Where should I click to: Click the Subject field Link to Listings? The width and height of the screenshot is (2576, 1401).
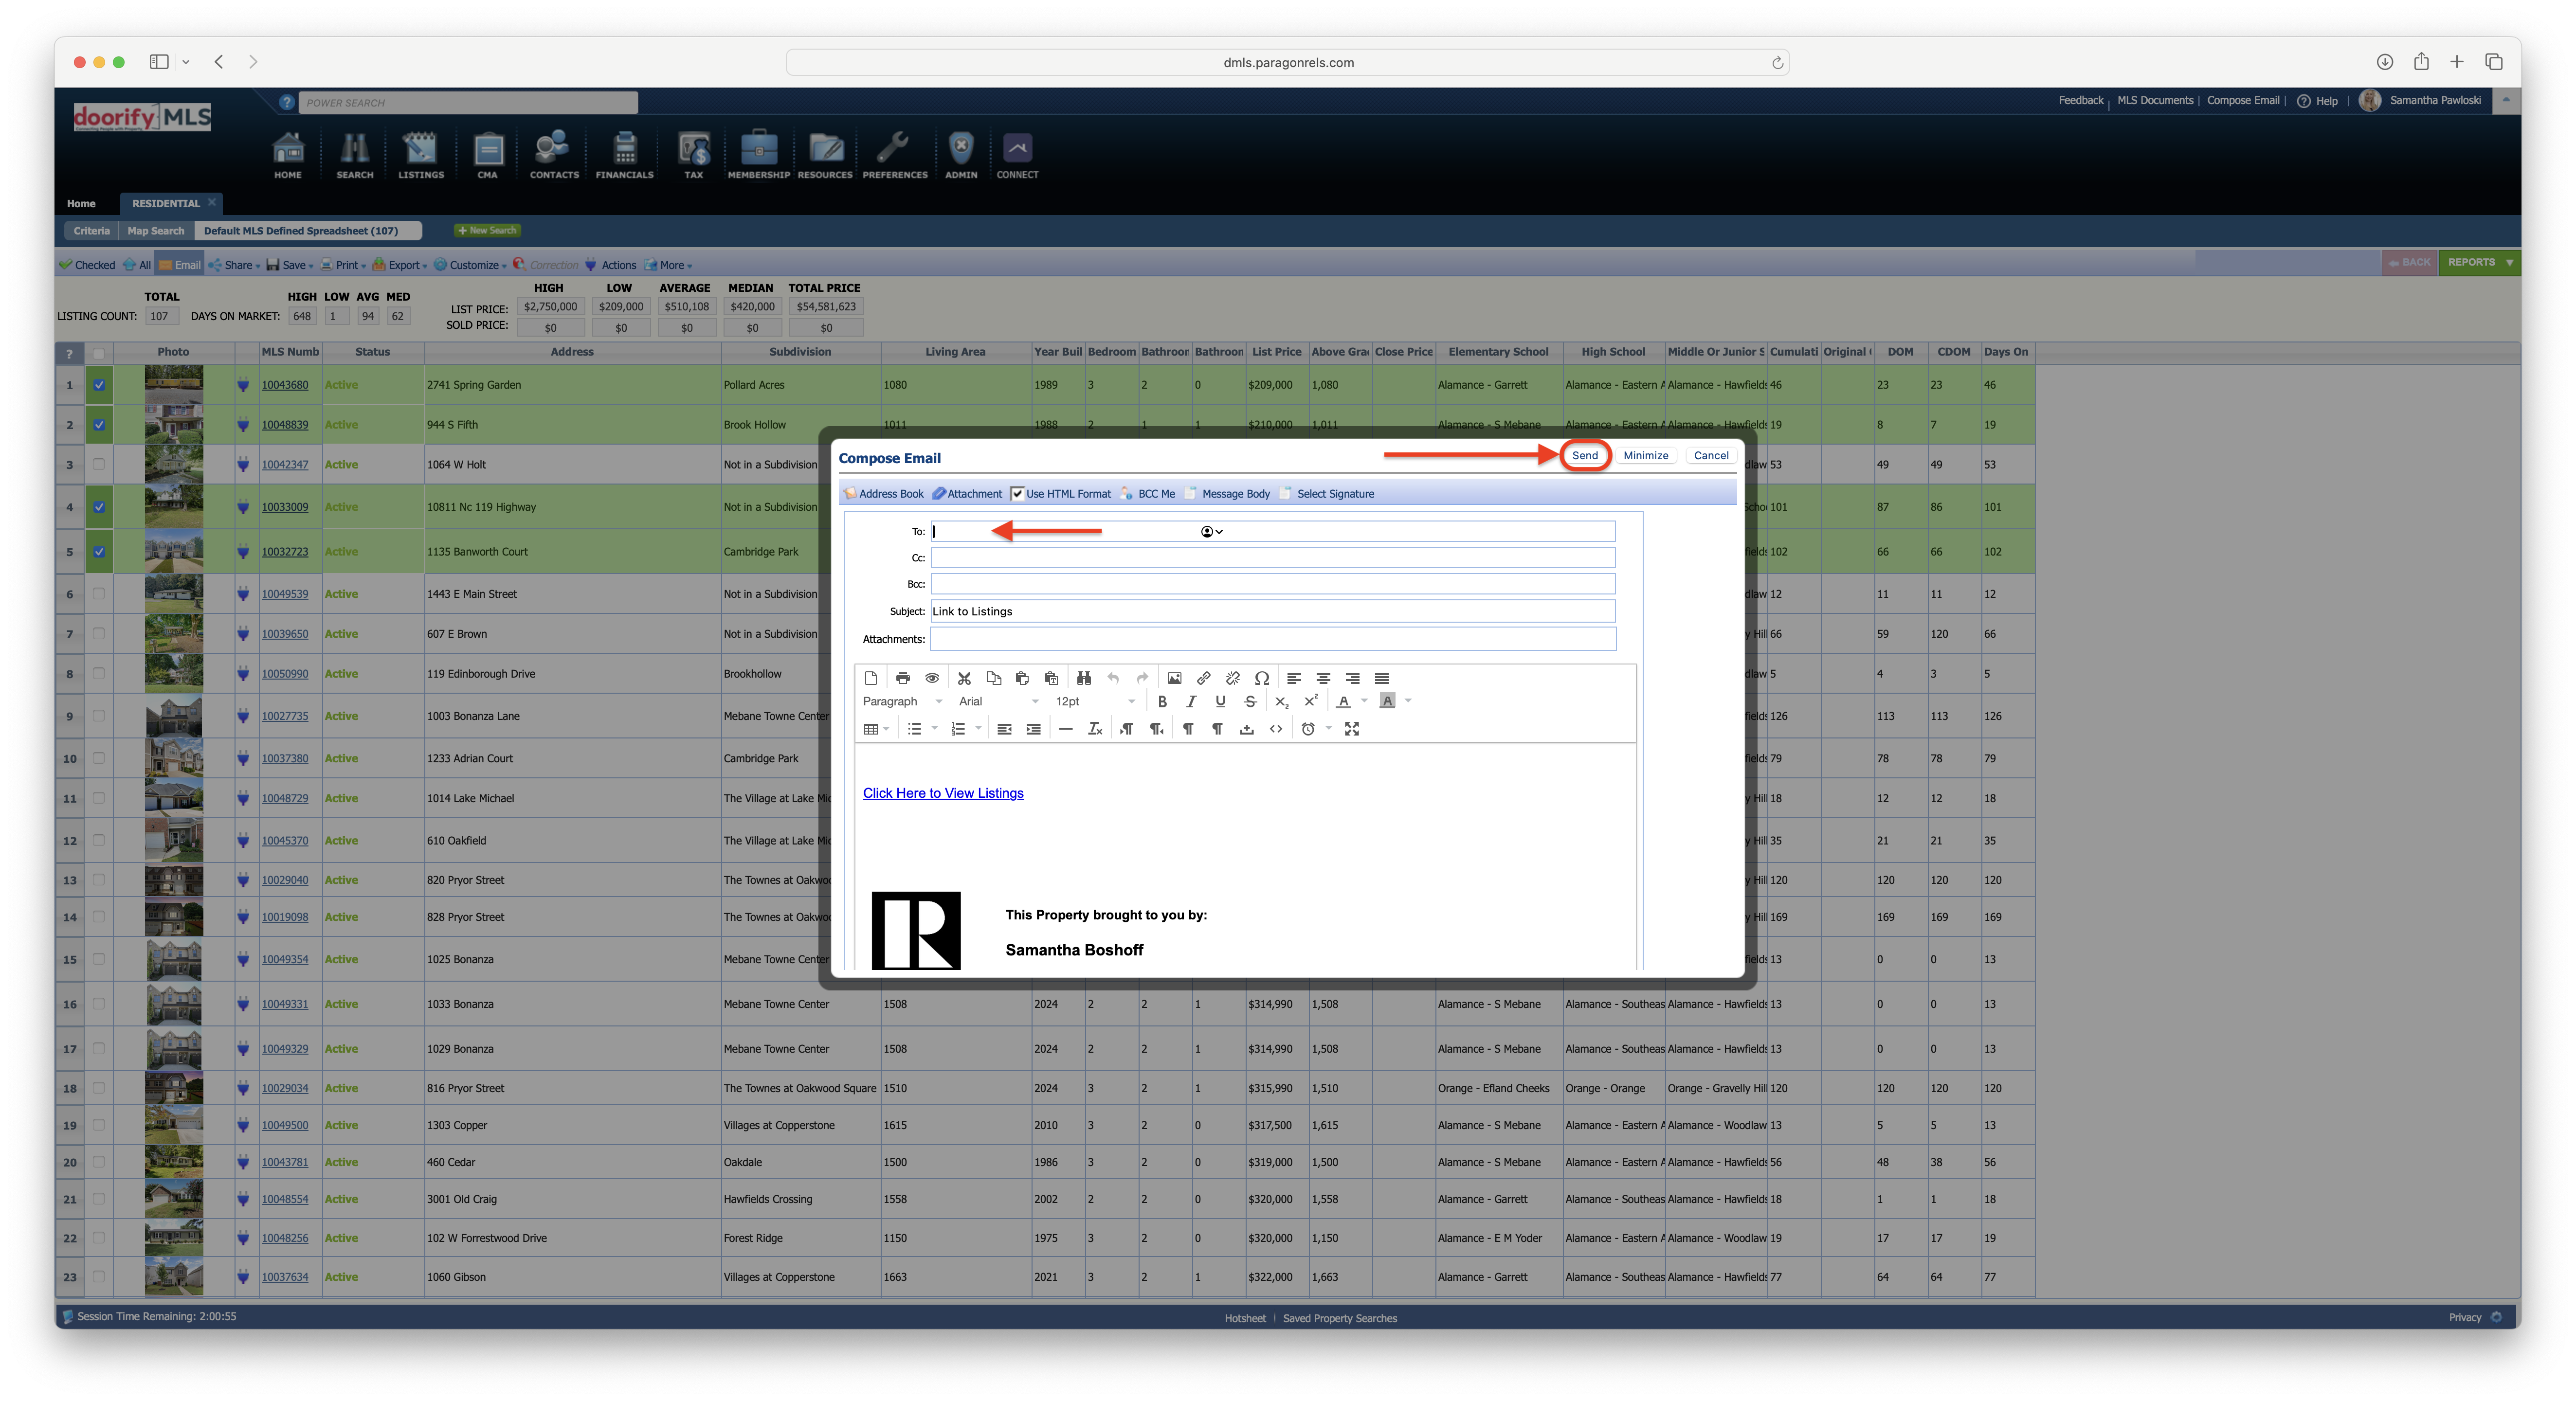tap(1273, 612)
